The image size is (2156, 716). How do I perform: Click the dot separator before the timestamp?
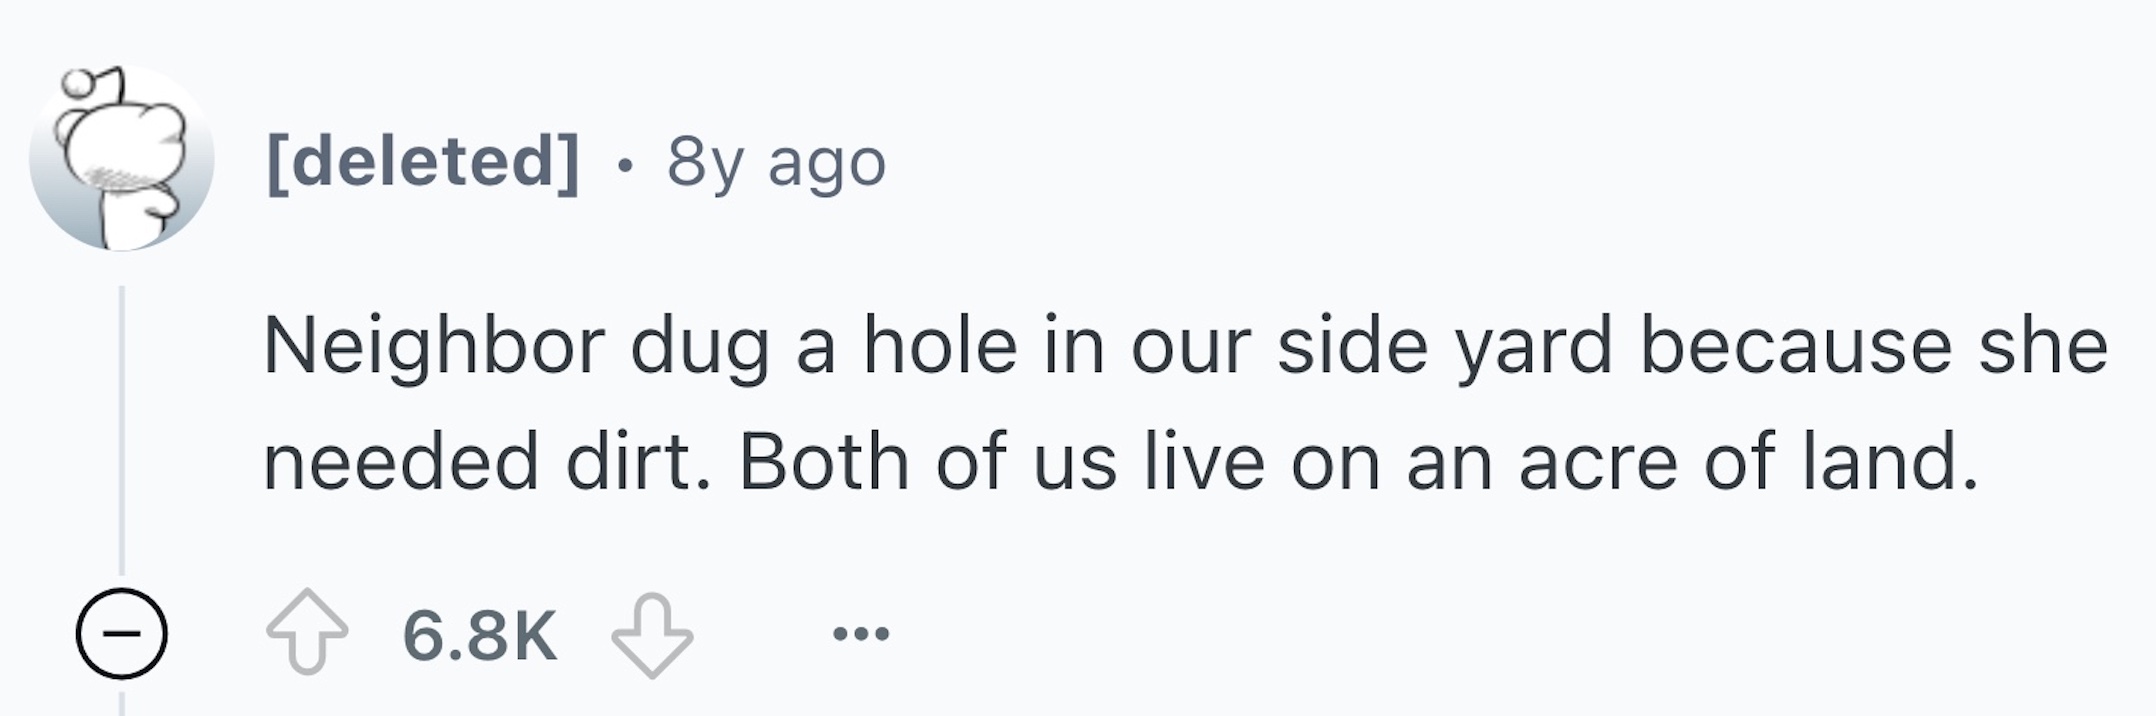(x=624, y=164)
